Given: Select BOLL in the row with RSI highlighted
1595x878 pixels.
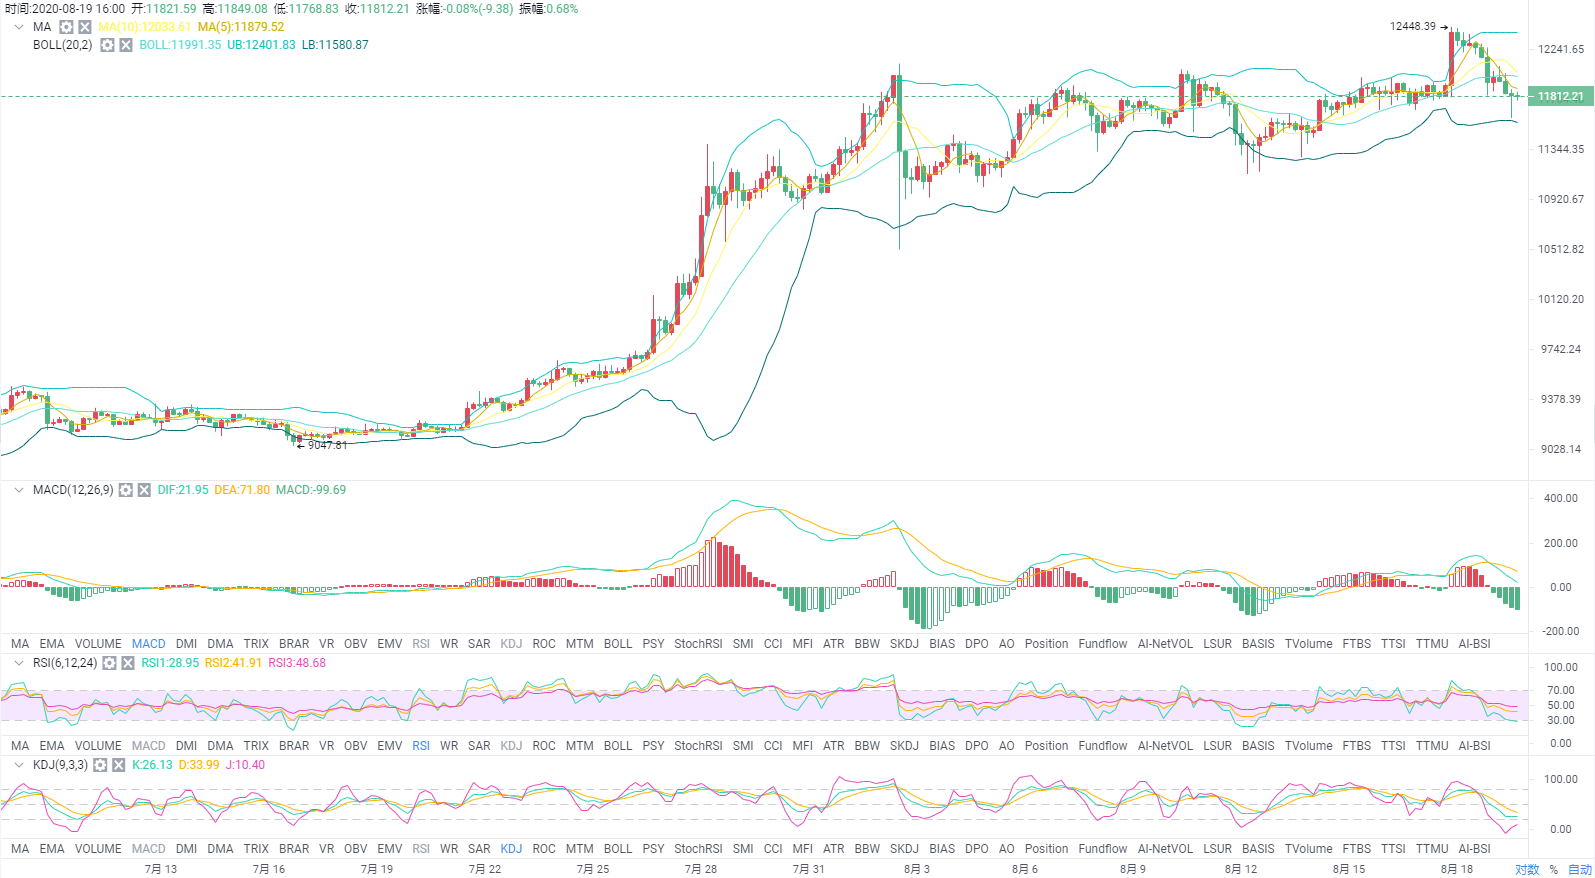Looking at the screenshot, I should click(x=618, y=746).
